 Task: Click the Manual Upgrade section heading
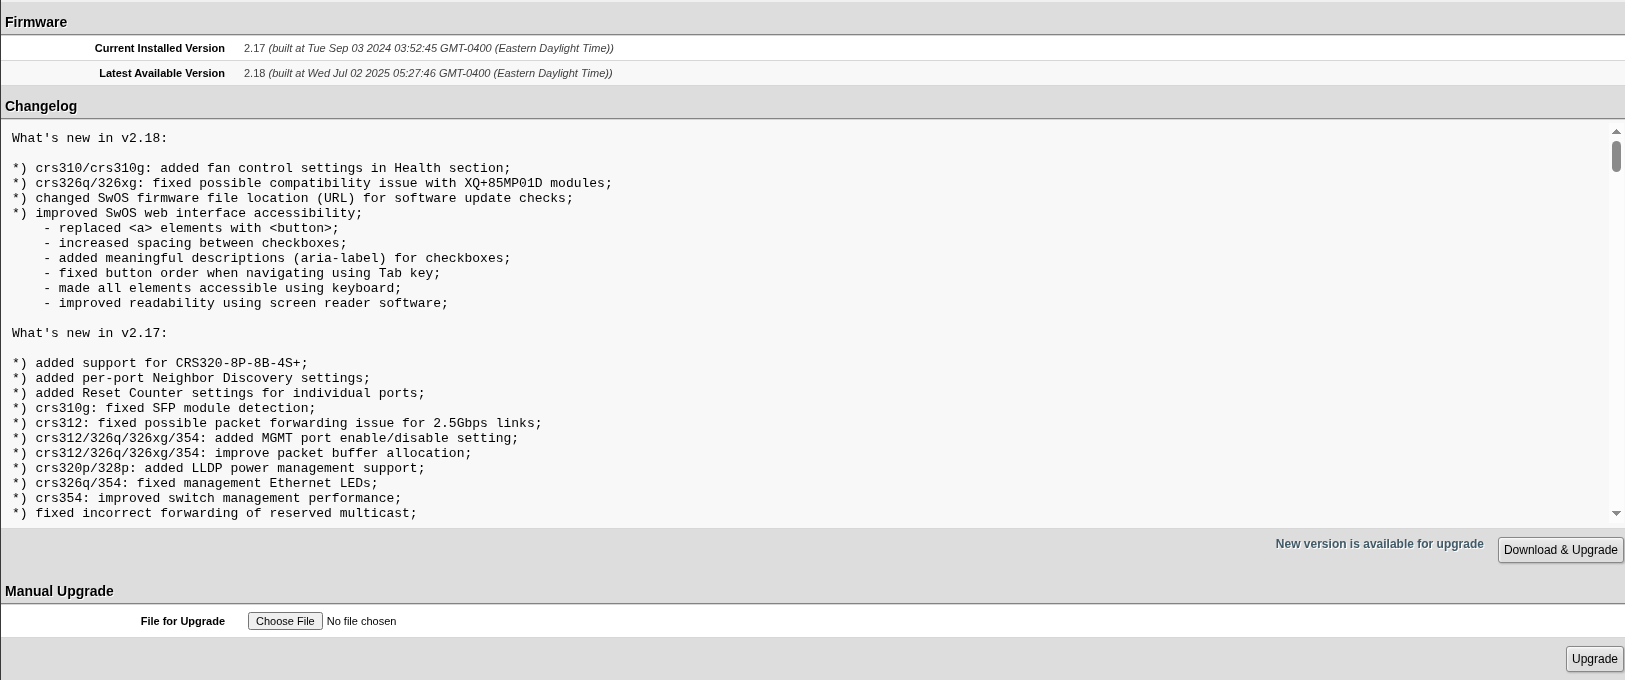[x=59, y=591]
